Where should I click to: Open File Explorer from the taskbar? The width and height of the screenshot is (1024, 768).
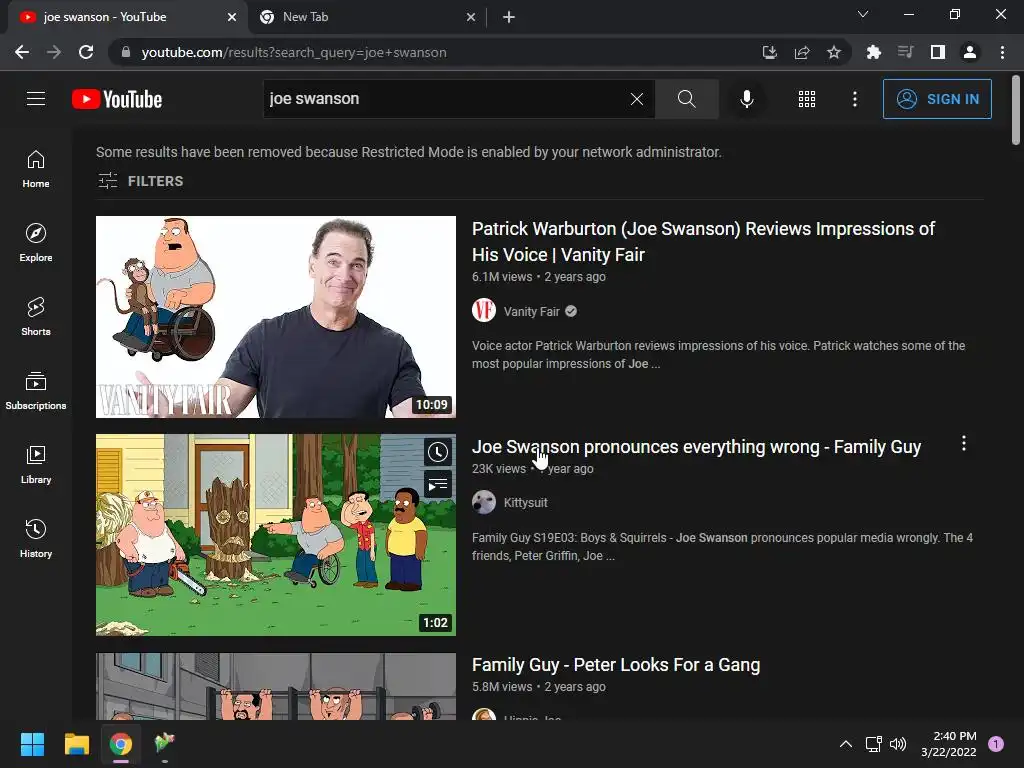pyautogui.click(x=76, y=744)
